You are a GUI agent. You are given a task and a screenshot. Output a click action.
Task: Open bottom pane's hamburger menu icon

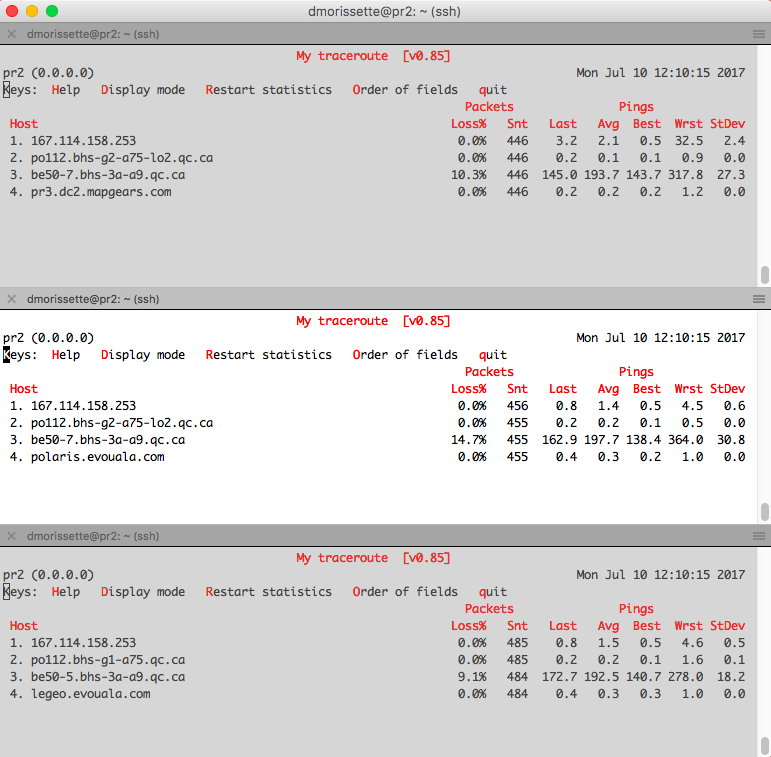click(x=759, y=536)
